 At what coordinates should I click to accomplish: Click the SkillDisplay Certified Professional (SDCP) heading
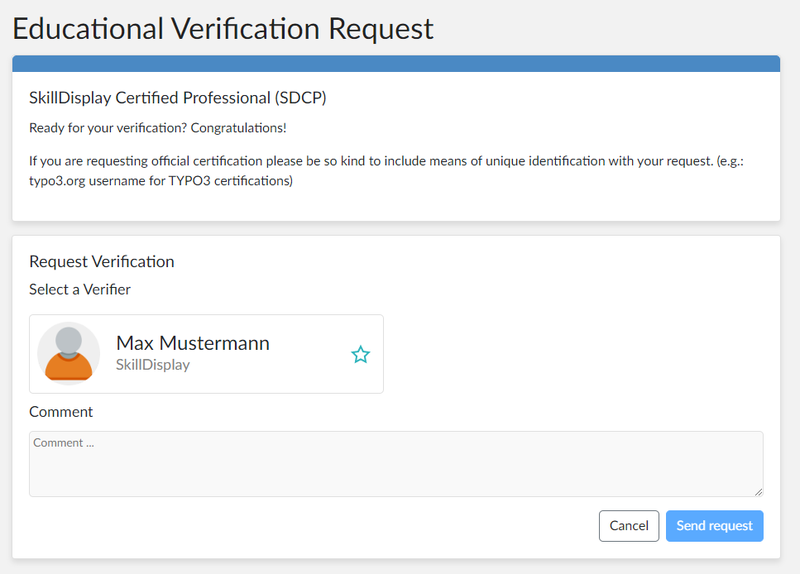click(x=178, y=98)
